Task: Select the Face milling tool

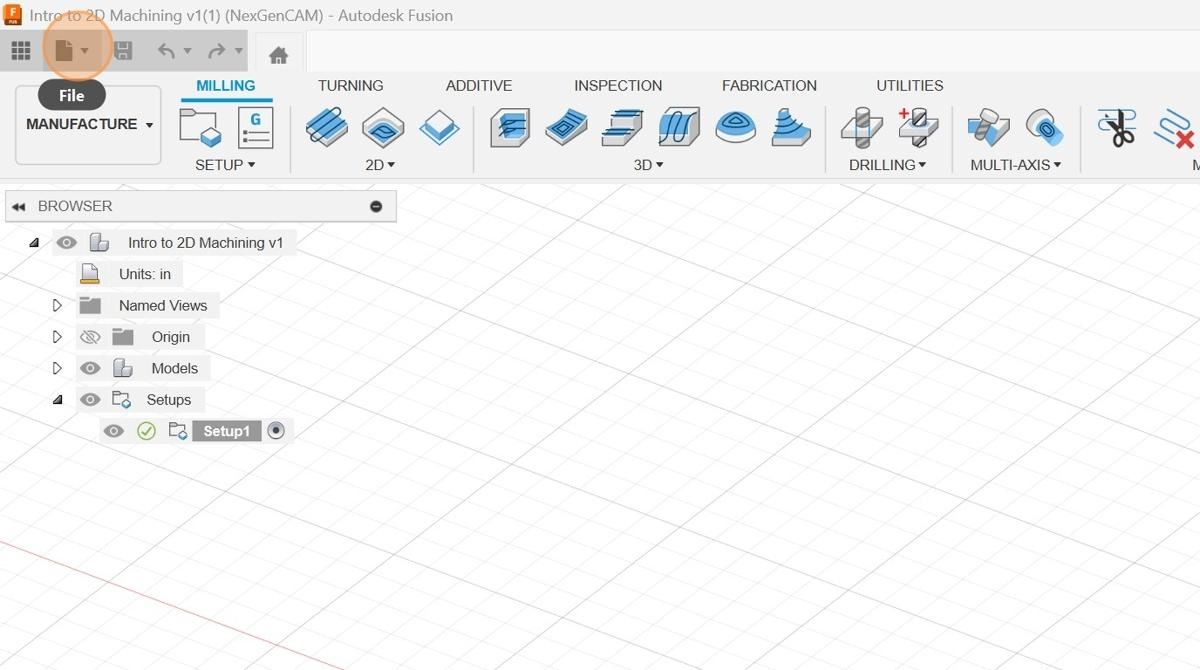Action: pyautogui.click(x=439, y=128)
